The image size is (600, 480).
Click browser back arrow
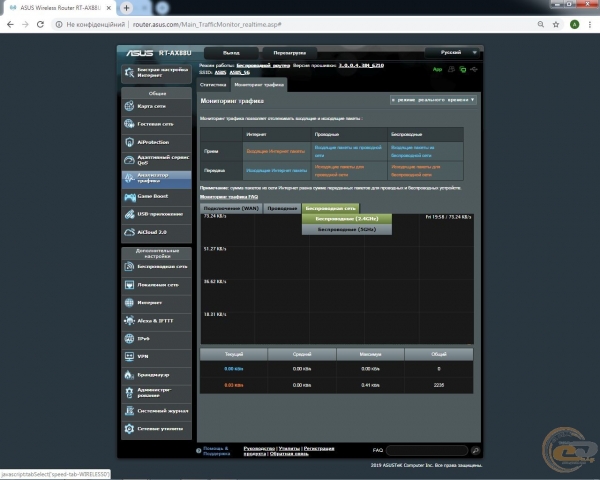tap(10, 24)
